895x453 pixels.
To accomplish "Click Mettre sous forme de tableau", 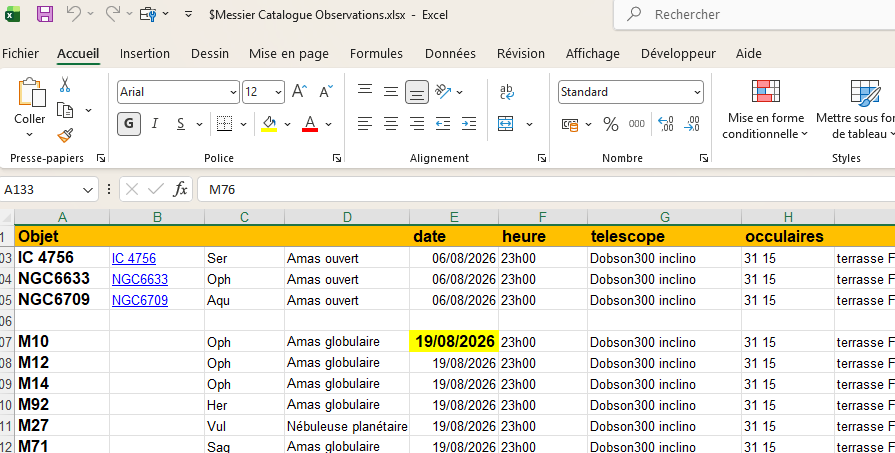I will 856,110.
